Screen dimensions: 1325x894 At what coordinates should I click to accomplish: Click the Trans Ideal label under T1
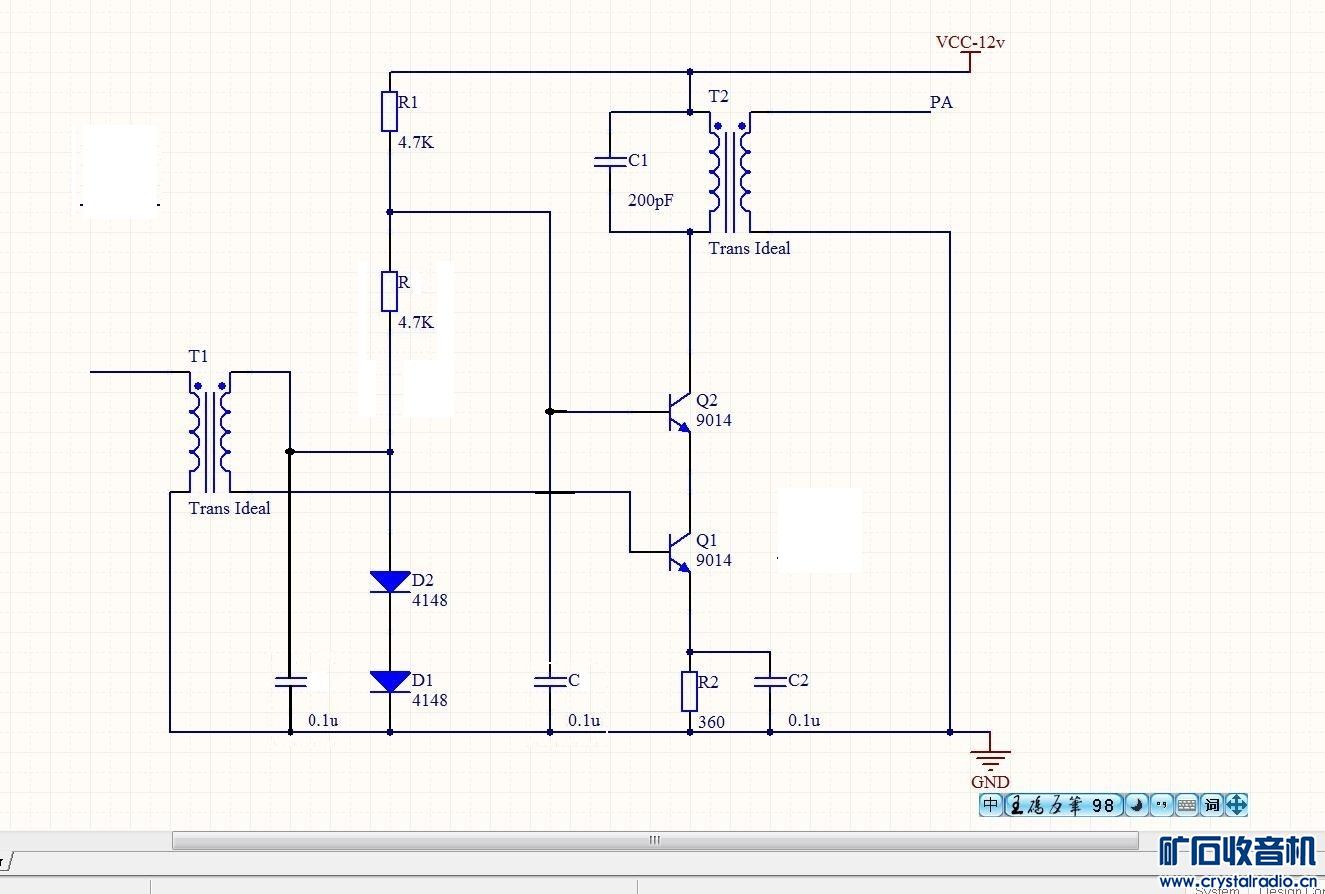[229, 508]
